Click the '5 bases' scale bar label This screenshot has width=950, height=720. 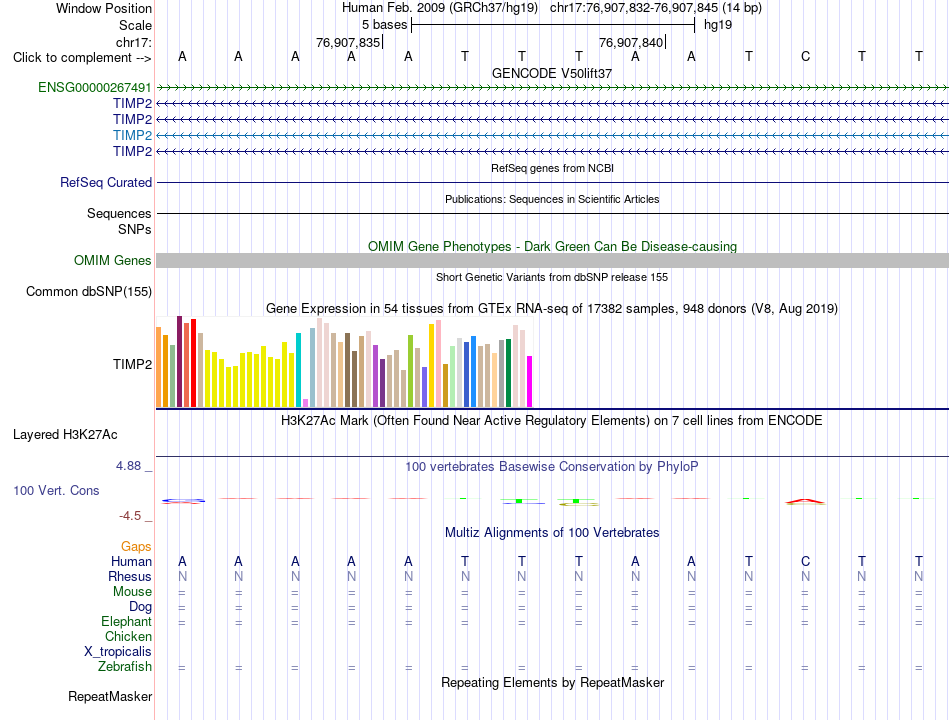(384, 25)
